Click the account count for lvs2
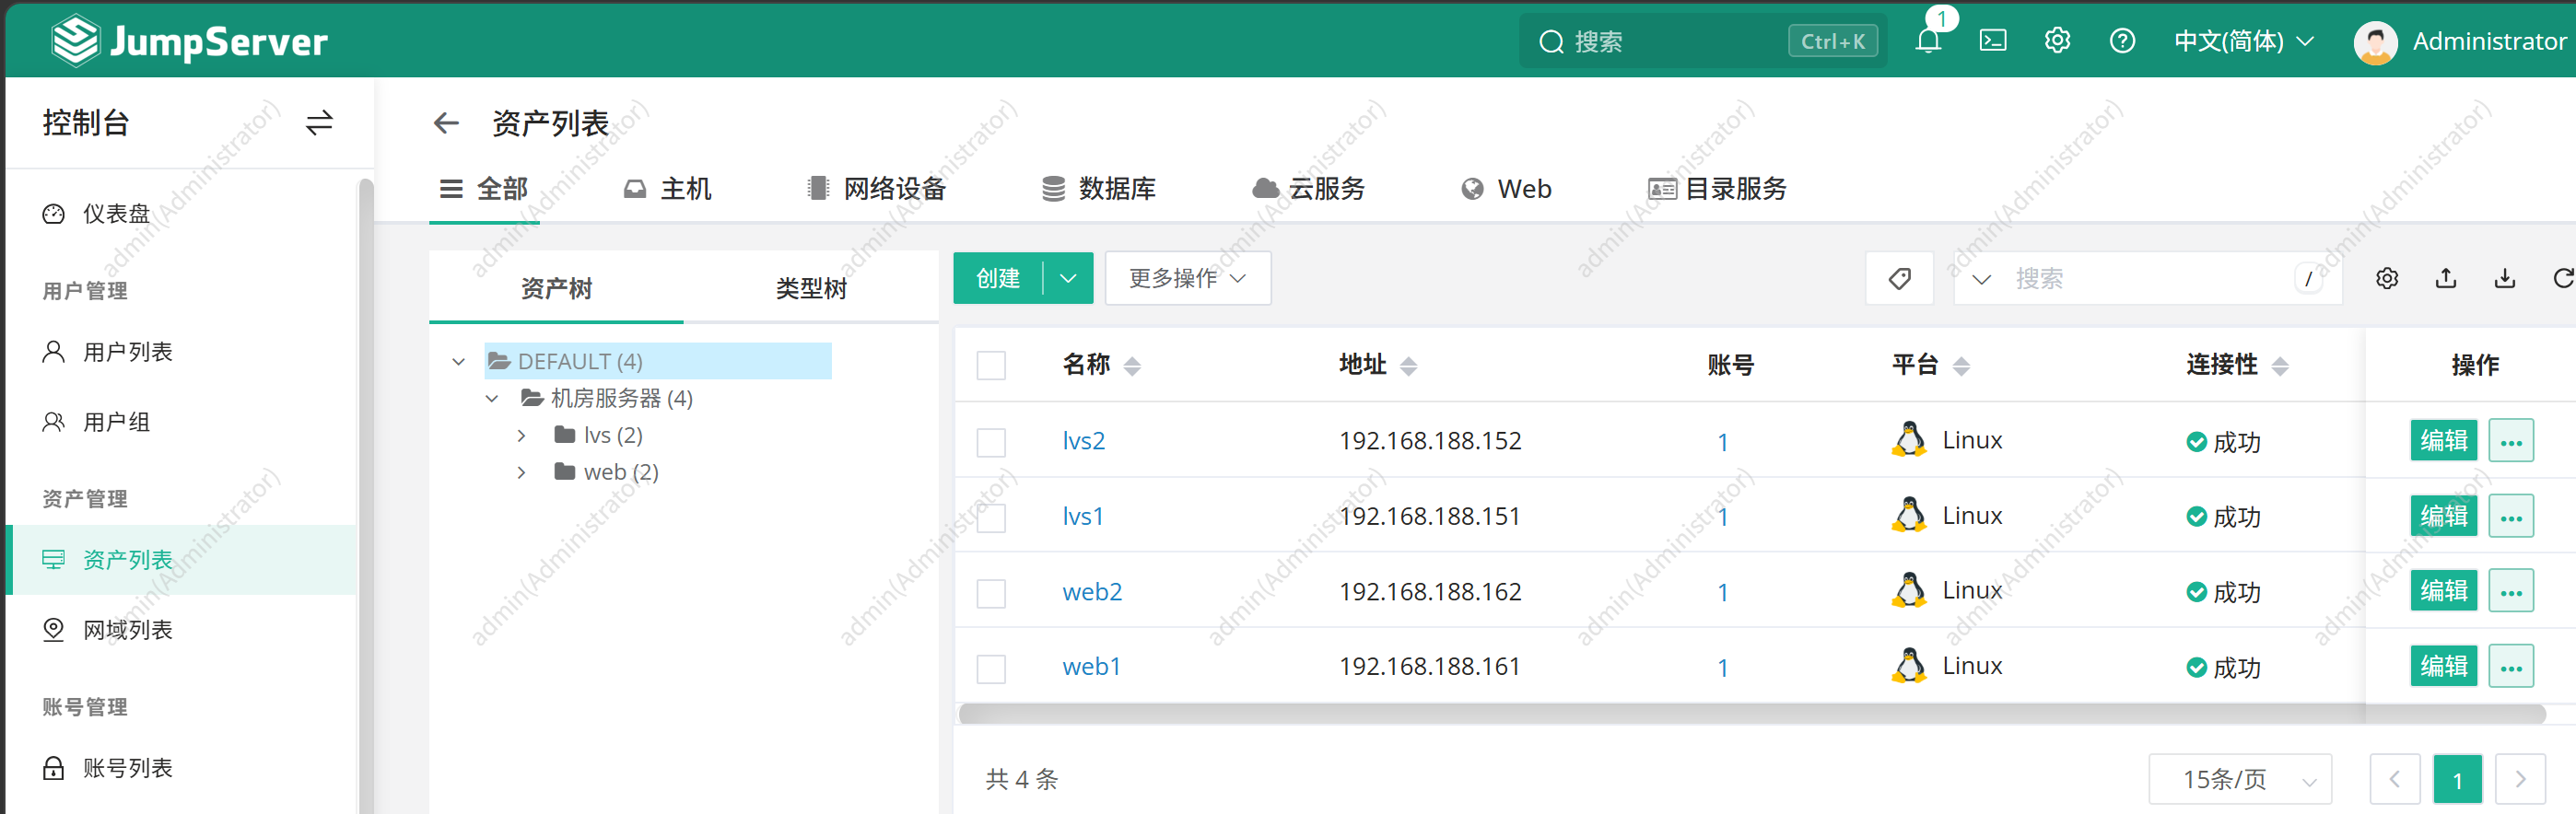The height and width of the screenshot is (814, 2576). point(1722,442)
